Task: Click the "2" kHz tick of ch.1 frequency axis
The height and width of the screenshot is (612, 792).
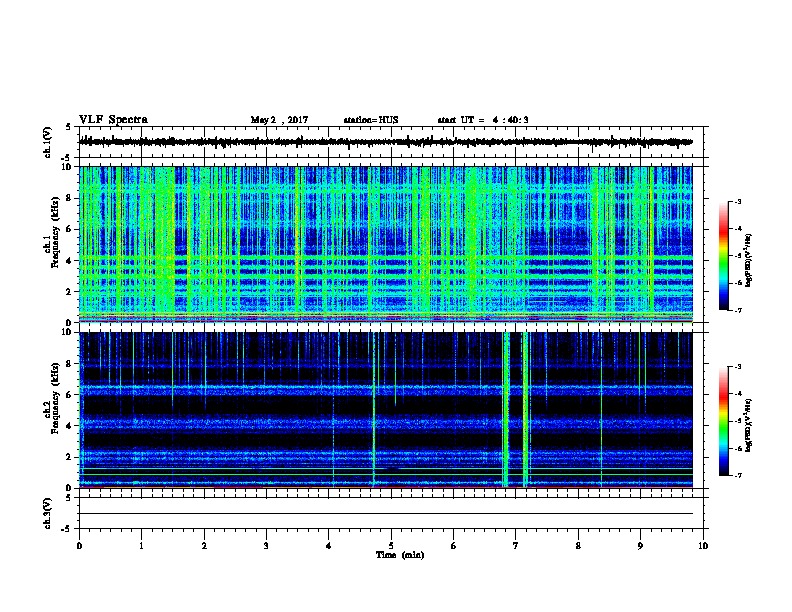Action: click(x=69, y=292)
